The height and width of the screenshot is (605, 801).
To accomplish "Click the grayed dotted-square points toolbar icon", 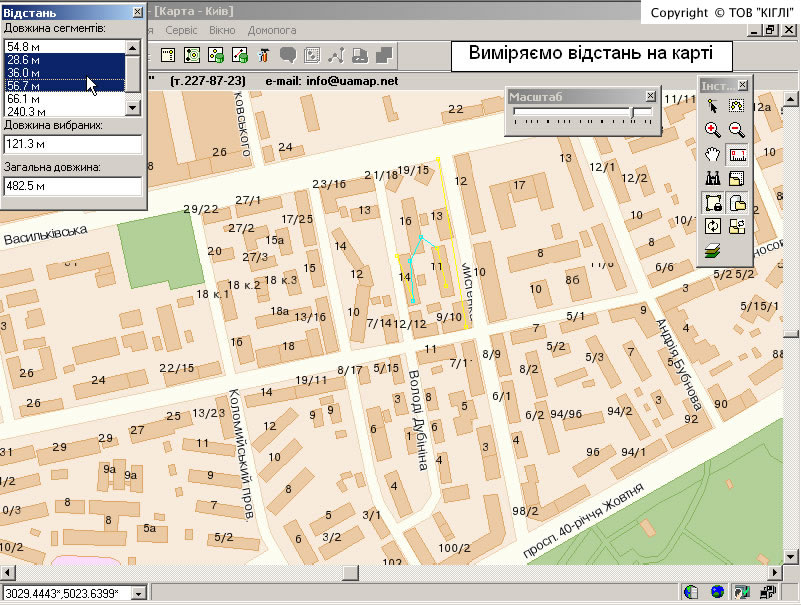I will pyautogui.click(x=312, y=55).
